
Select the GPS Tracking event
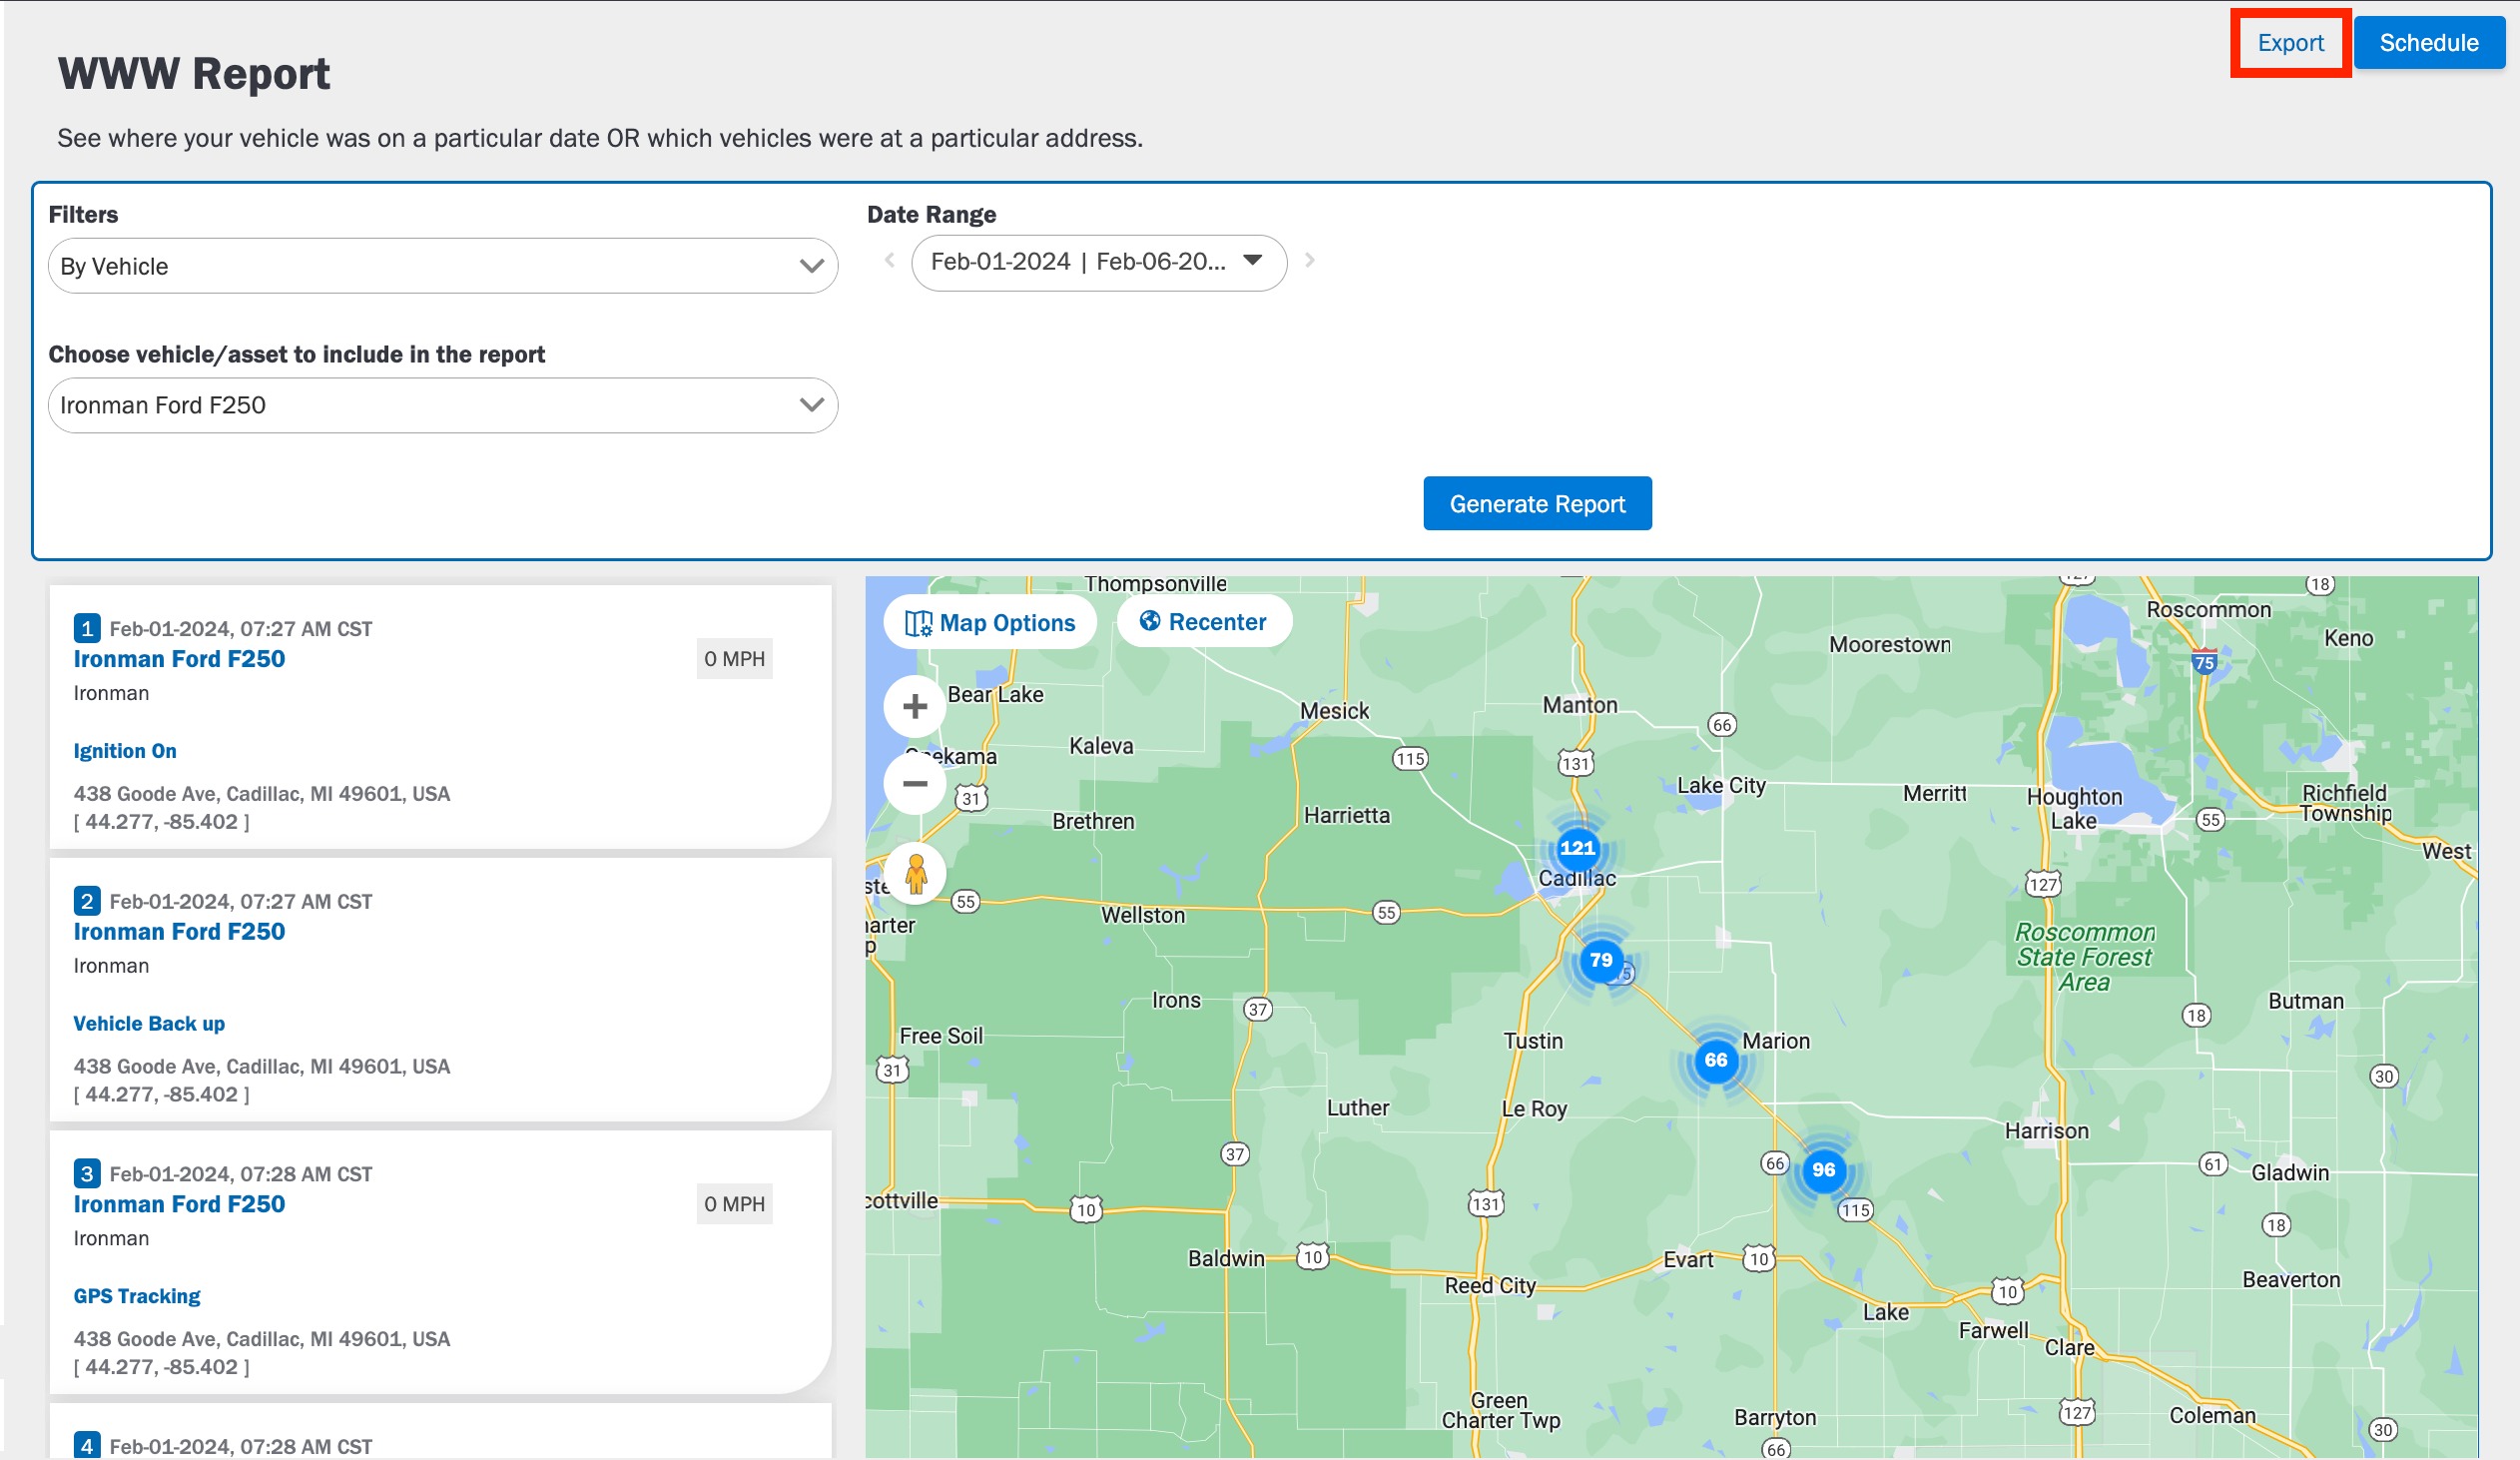(137, 1296)
